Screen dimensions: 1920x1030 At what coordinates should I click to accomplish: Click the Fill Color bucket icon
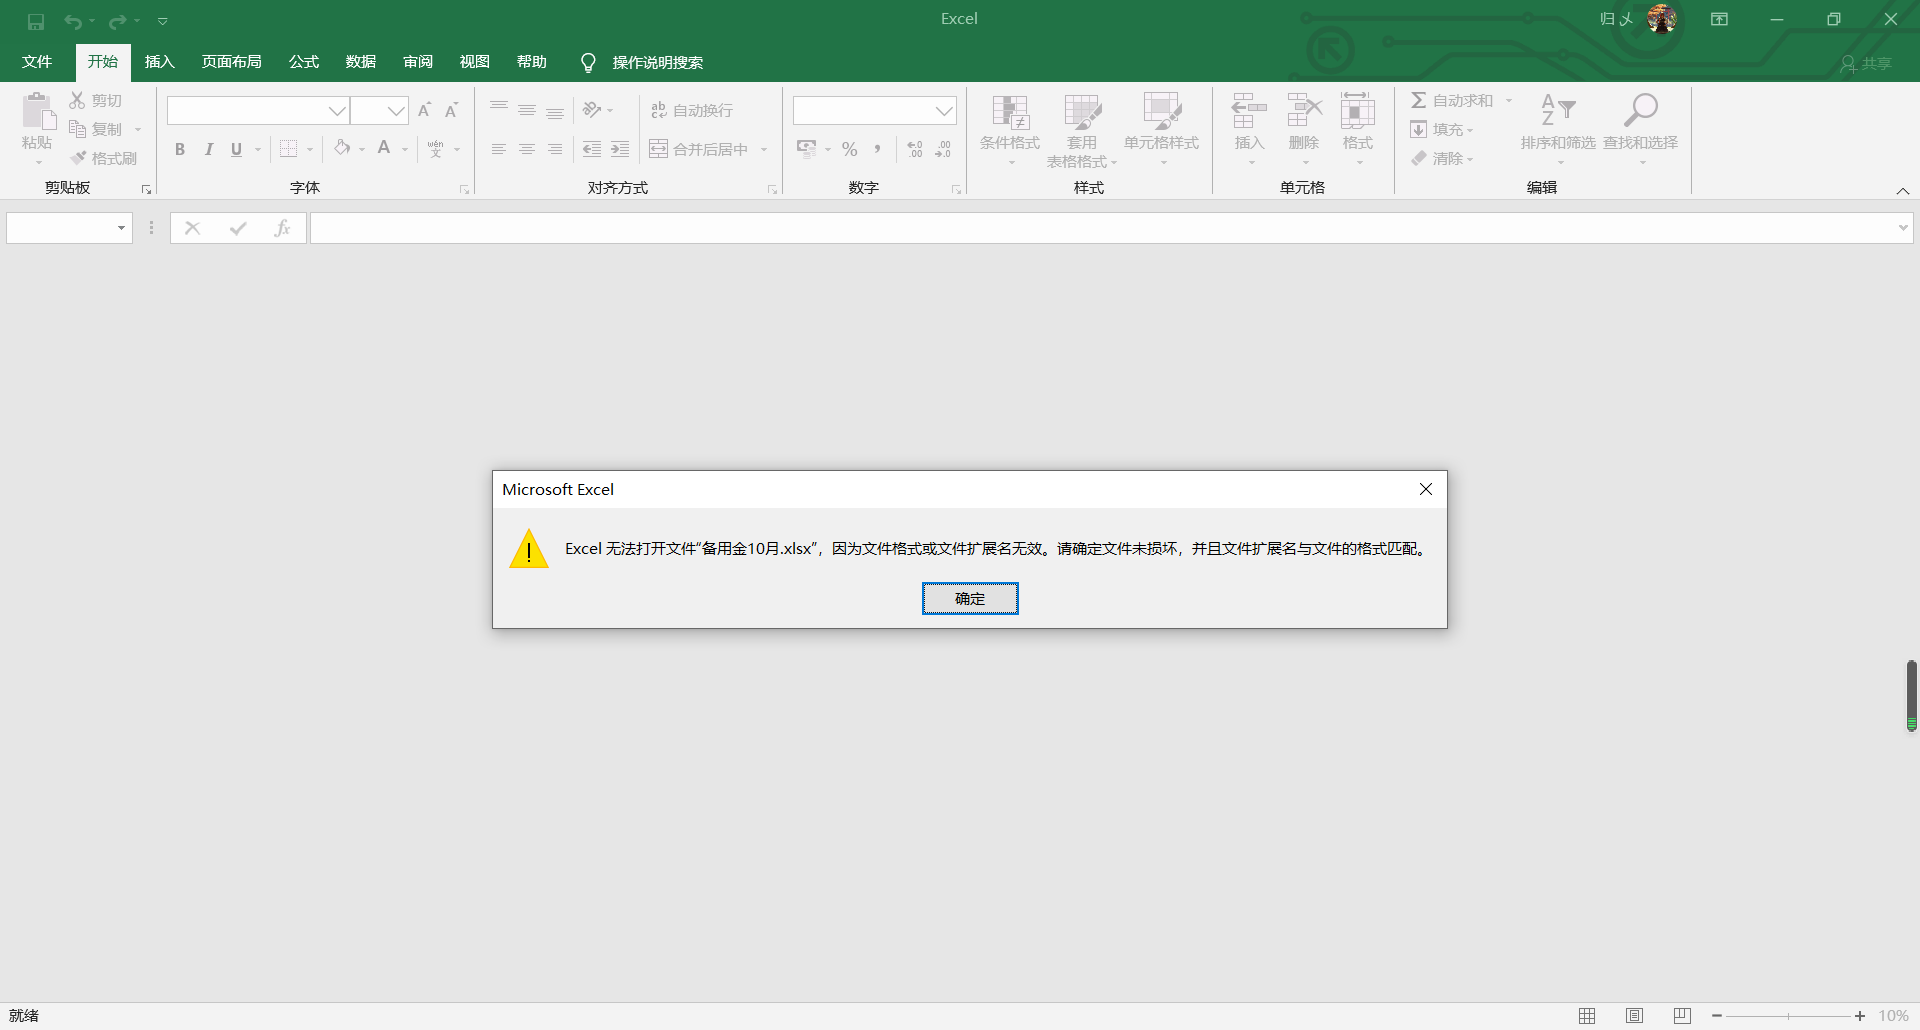[342, 148]
